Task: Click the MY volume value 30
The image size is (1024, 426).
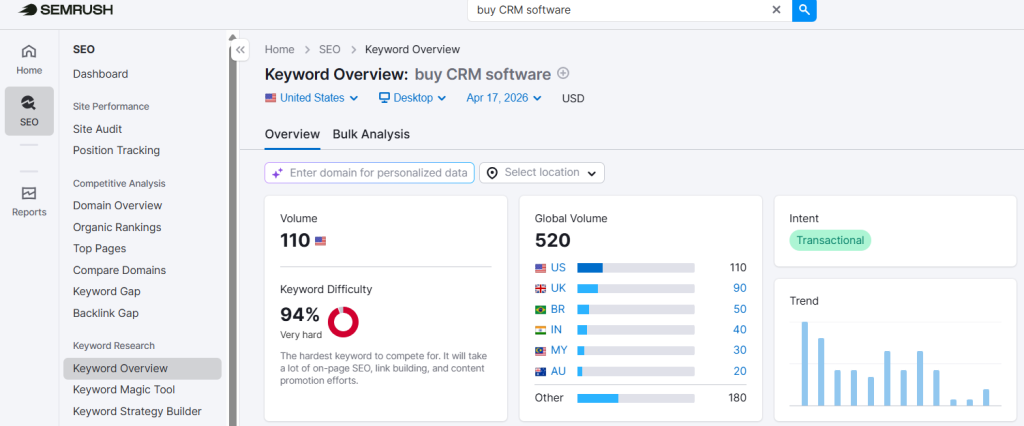Action: pyautogui.click(x=739, y=350)
